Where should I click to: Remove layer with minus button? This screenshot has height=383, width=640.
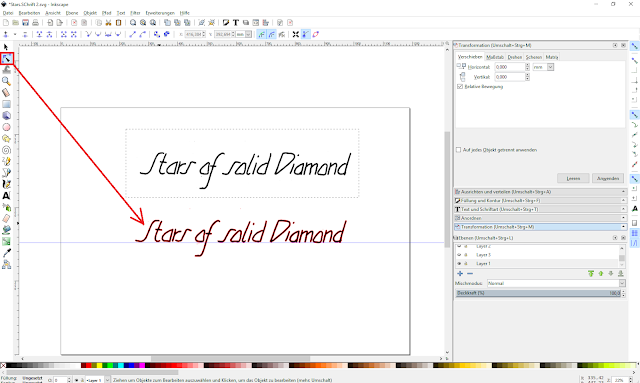[x=470, y=274]
